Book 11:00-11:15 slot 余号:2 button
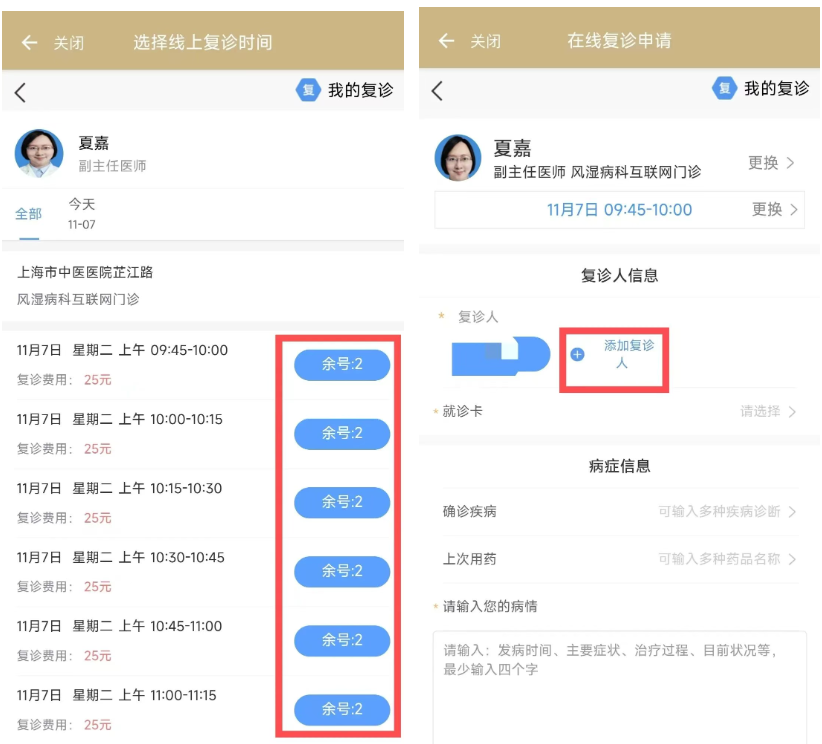Viewport: 822px width, 744px height. click(342, 709)
